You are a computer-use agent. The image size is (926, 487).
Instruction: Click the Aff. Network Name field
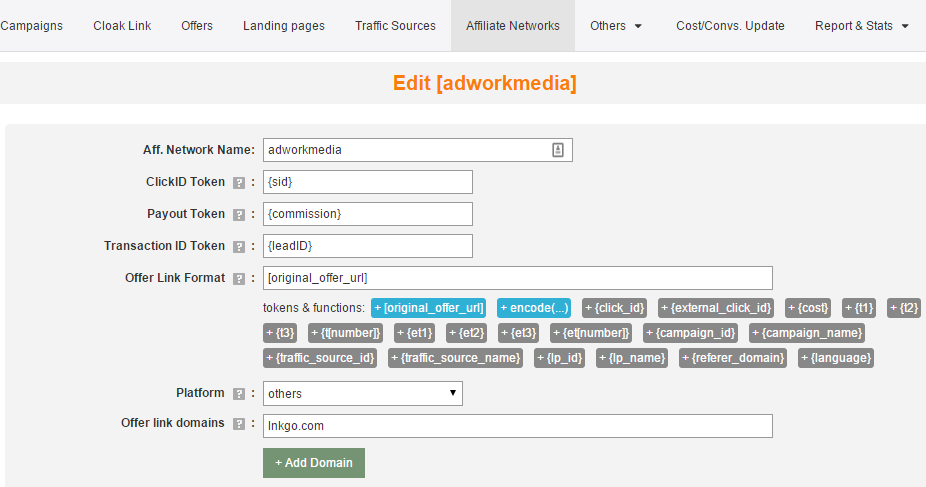click(x=418, y=150)
